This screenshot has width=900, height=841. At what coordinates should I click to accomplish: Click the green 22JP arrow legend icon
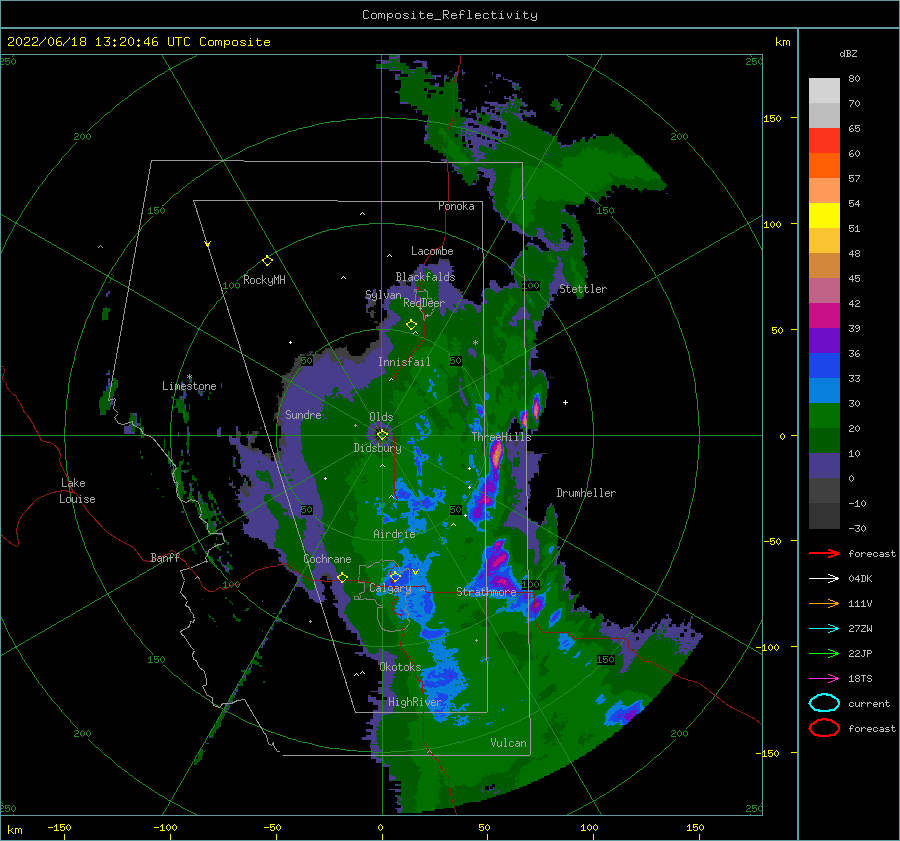pyautogui.click(x=824, y=653)
